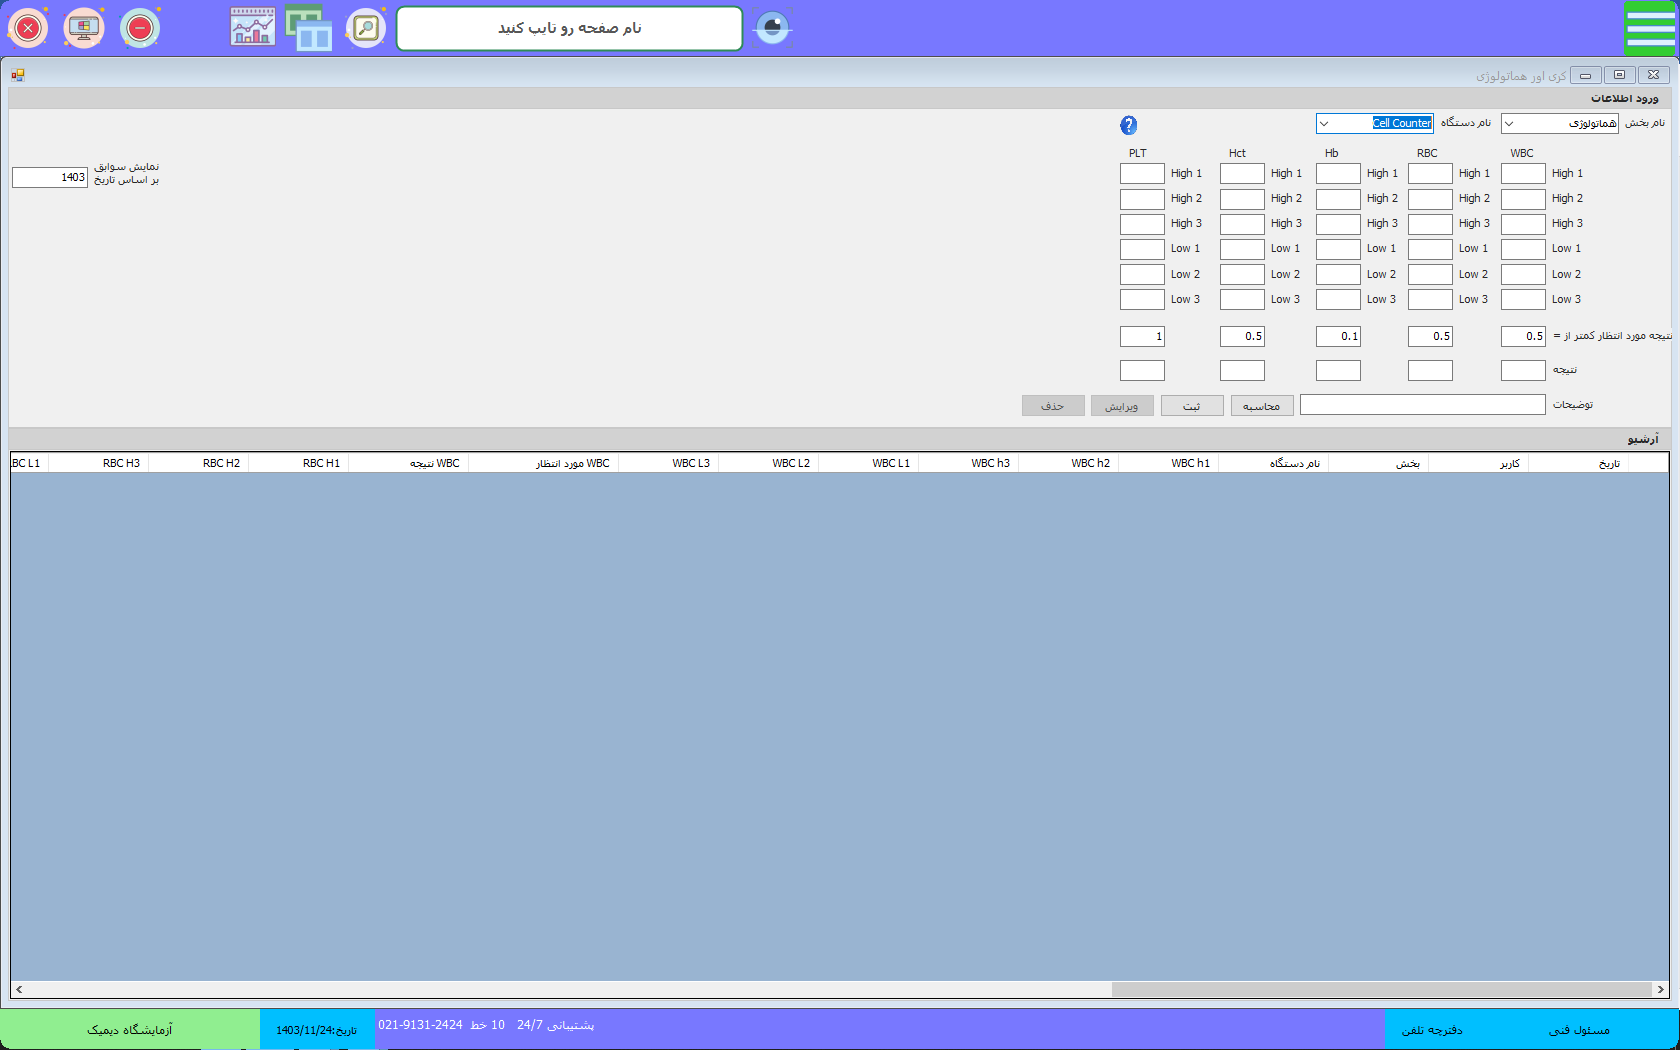Viewport: 1680px width, 1050px height.
Task: Click the توضیحات description text field
Action: pos(1422,405)
